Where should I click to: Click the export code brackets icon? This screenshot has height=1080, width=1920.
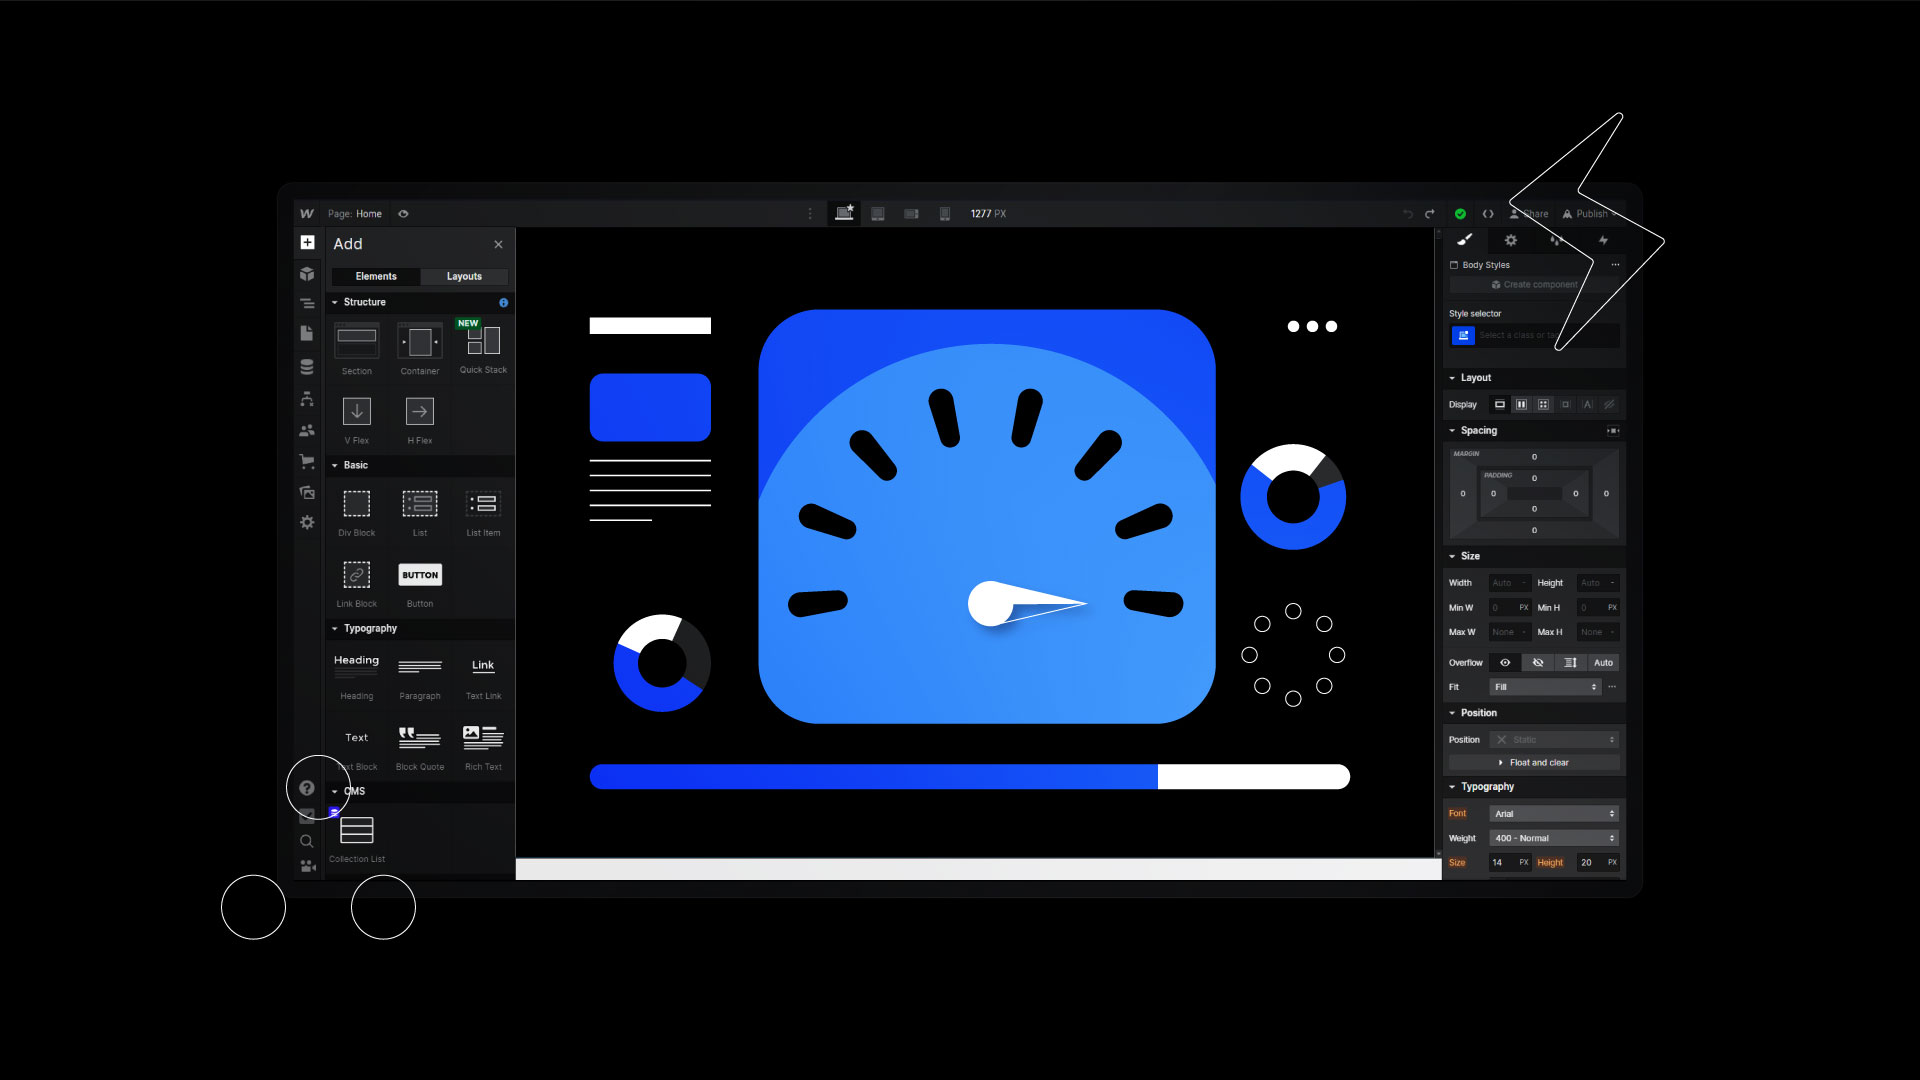coord(1488,214)
